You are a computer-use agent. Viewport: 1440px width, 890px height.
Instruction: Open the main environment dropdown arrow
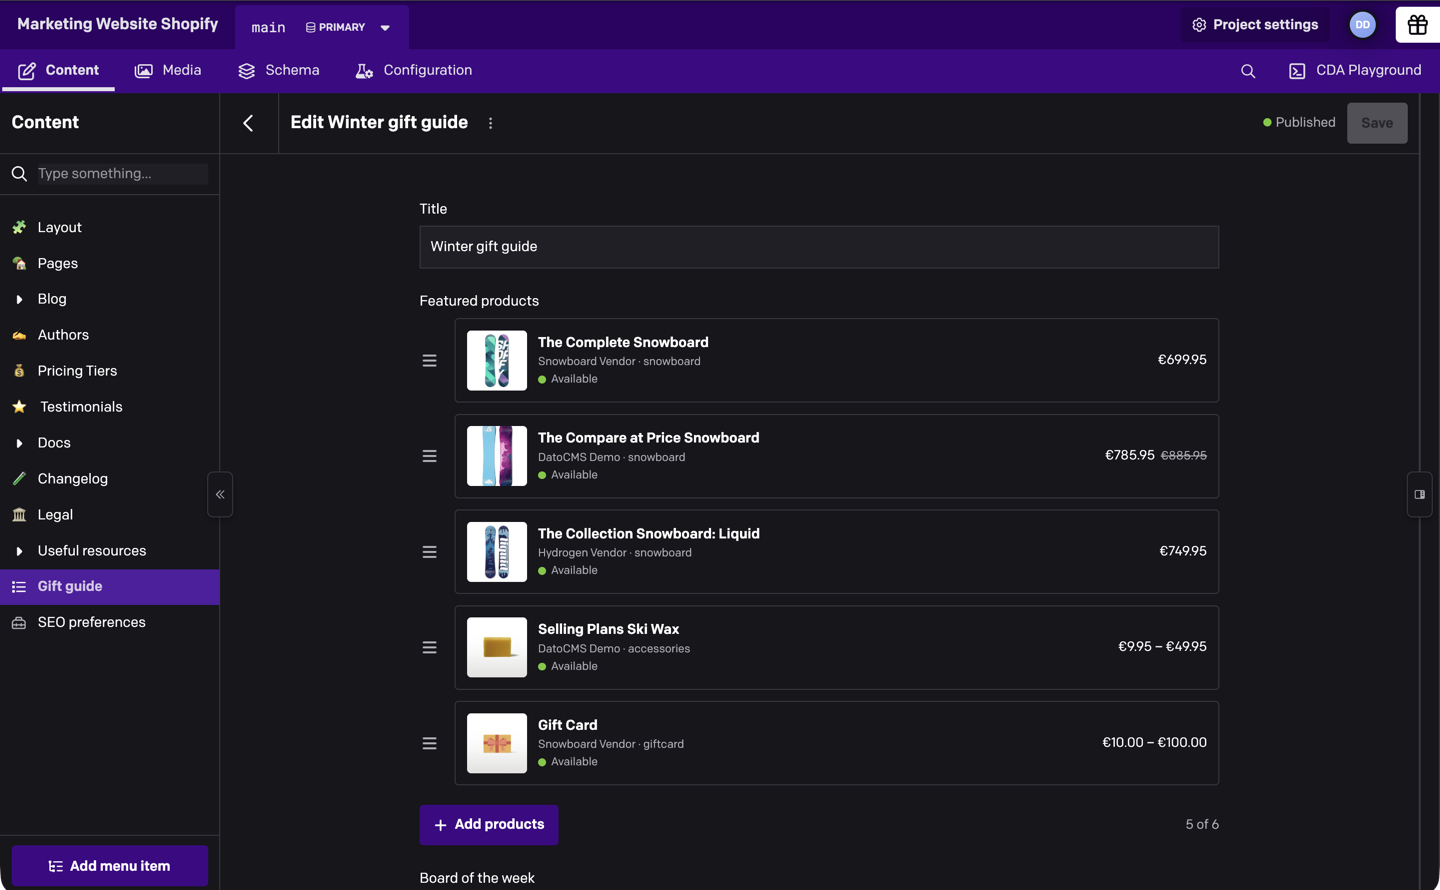point(385,28)
